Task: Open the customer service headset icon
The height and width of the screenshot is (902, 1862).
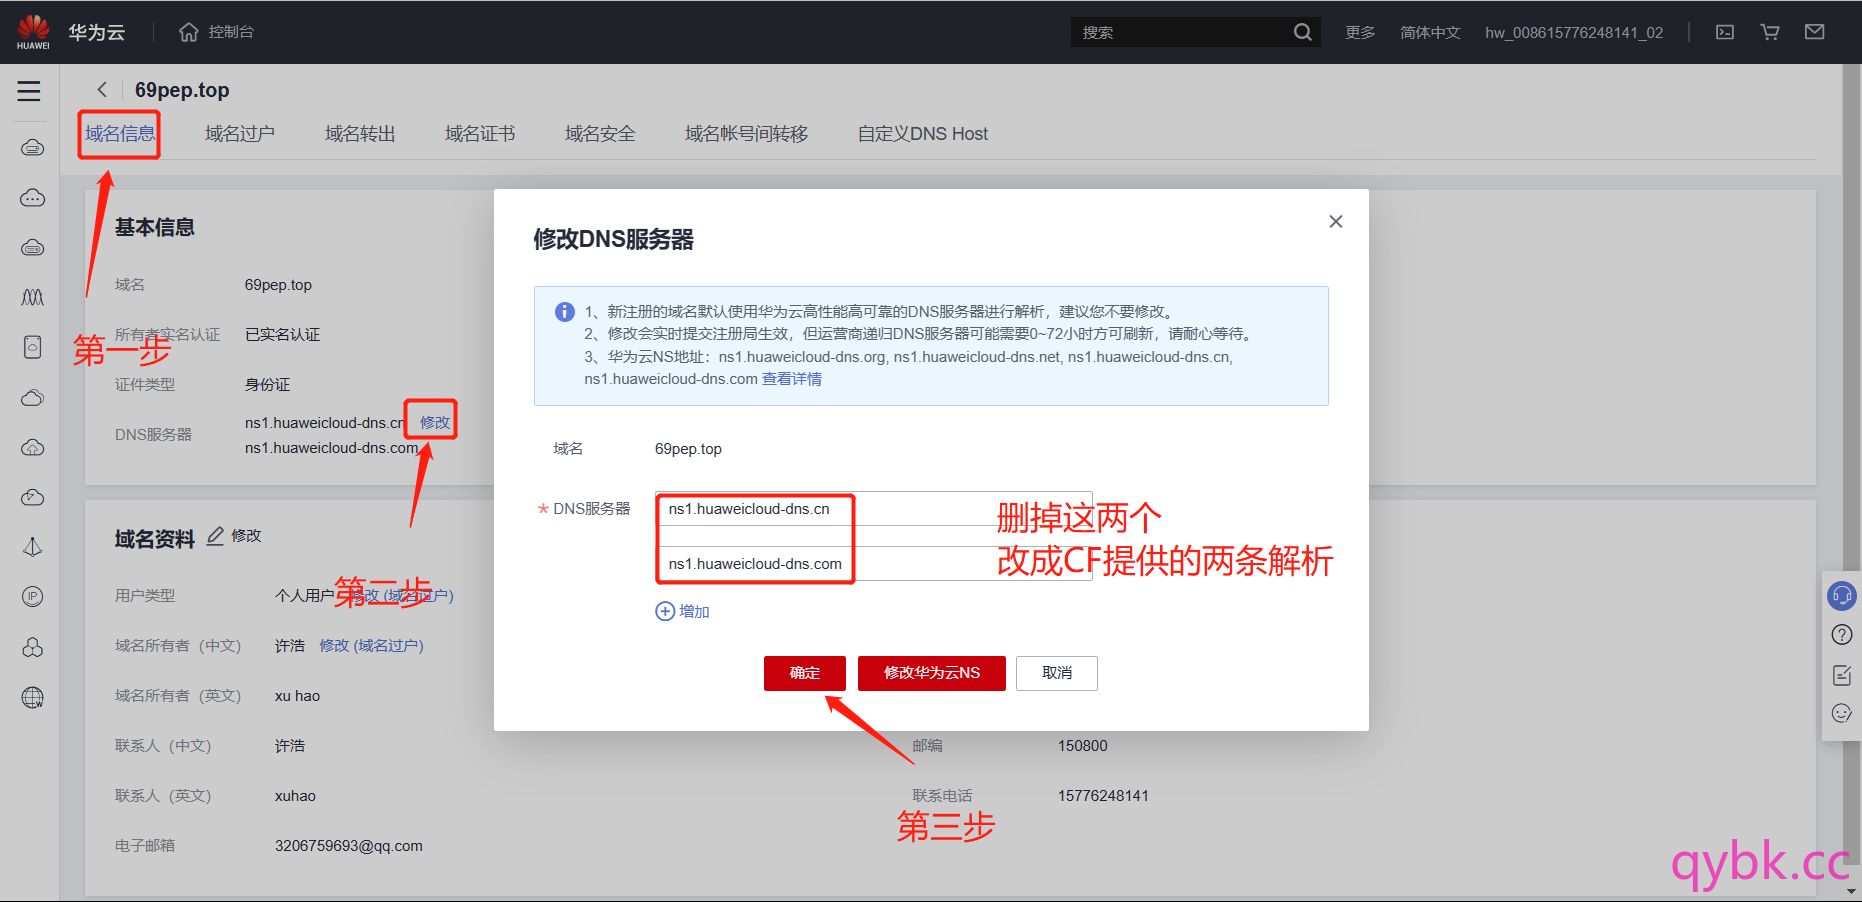Action: (x=1841, y=595)
